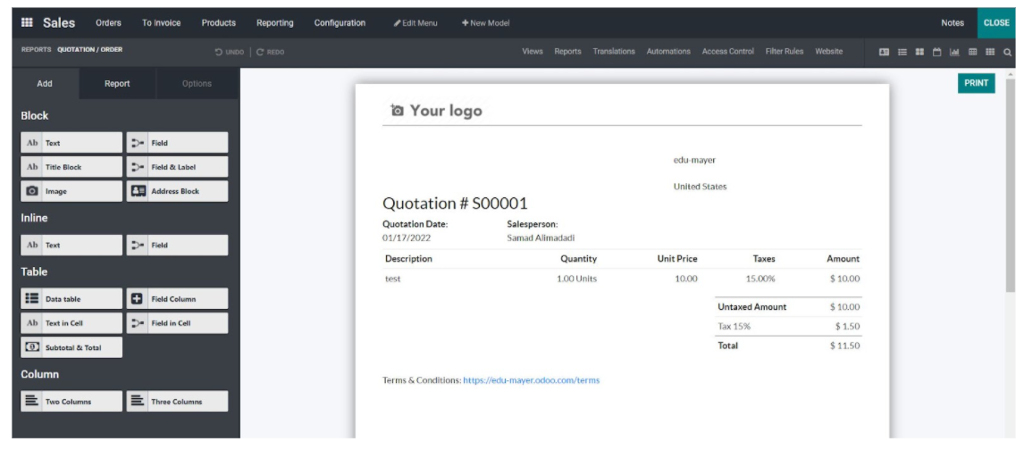This screenshot has width=1024, height=450.
Task: Click the Sales app title
Action: [59, 23]
